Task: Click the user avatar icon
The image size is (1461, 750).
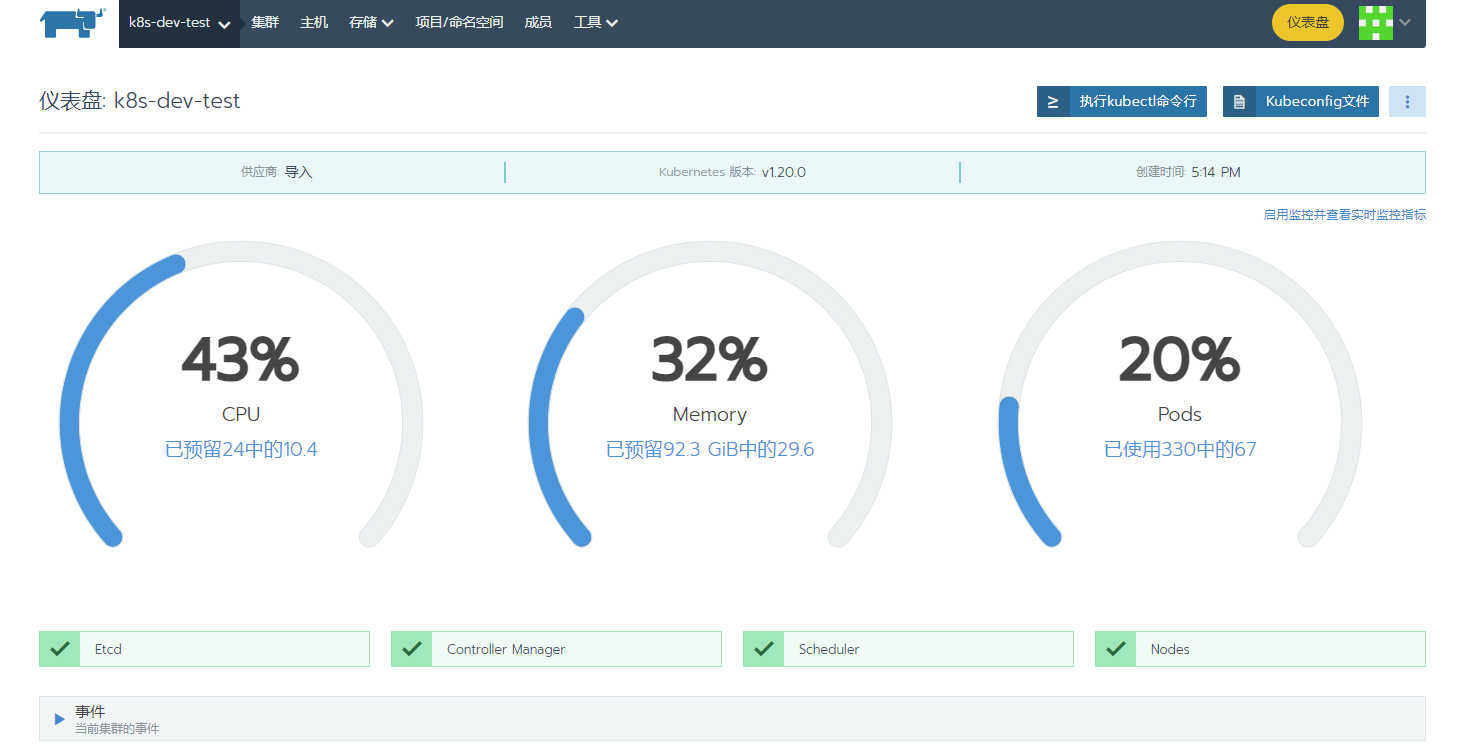Action: coord(1375,22)
